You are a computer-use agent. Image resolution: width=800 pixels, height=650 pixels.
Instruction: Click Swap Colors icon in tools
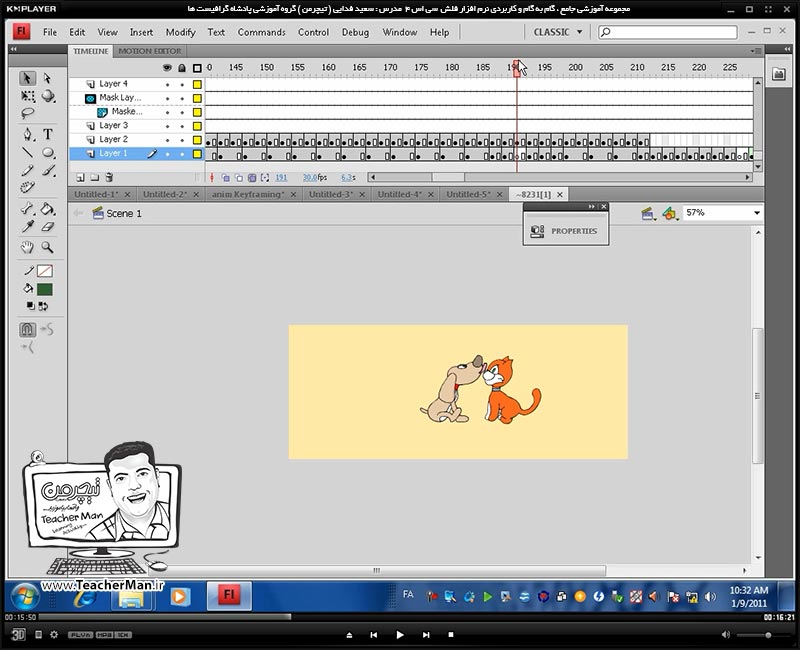point(44,306)
